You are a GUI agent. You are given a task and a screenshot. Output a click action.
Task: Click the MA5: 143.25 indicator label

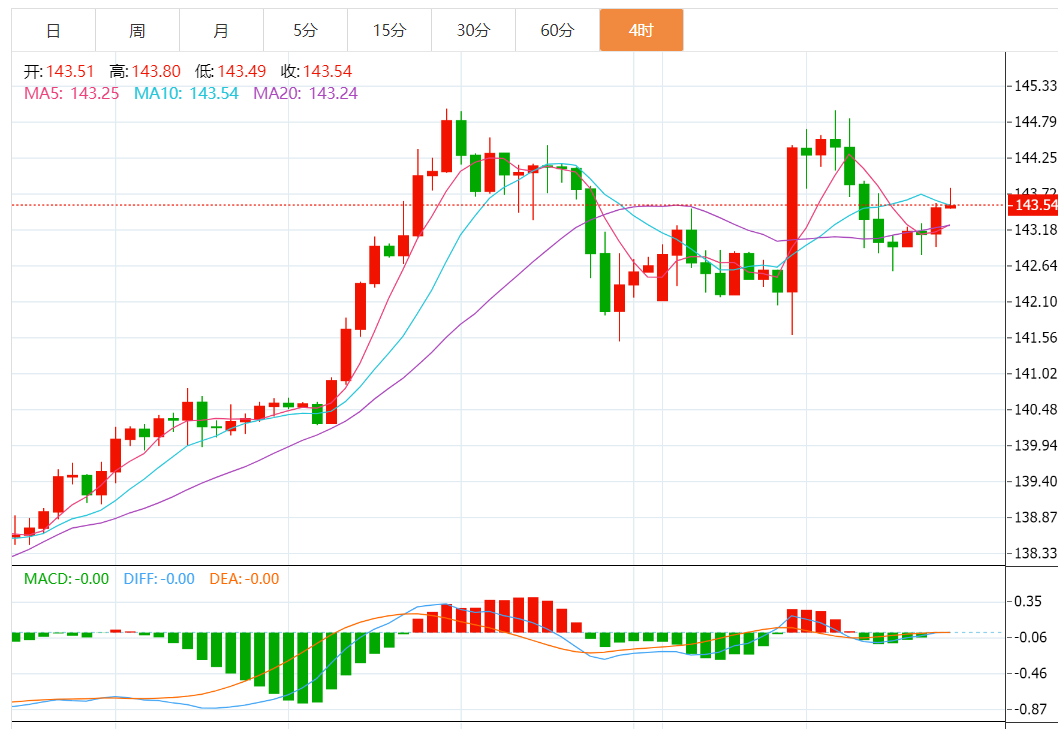click(71, 93)
